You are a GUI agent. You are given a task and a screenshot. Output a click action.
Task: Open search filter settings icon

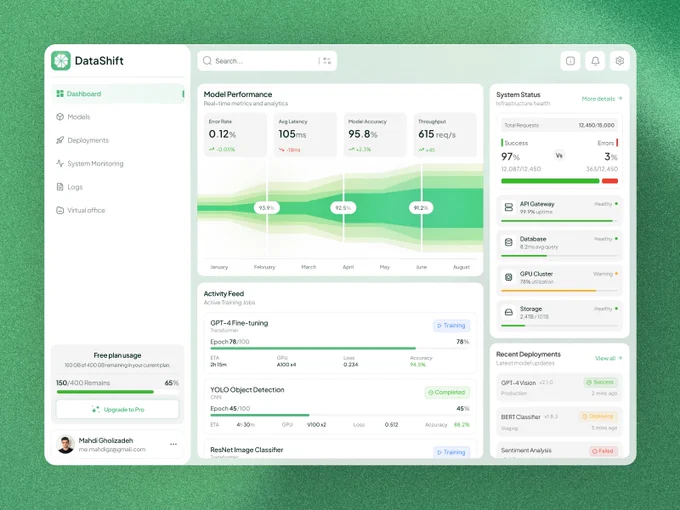pos(327,61)
